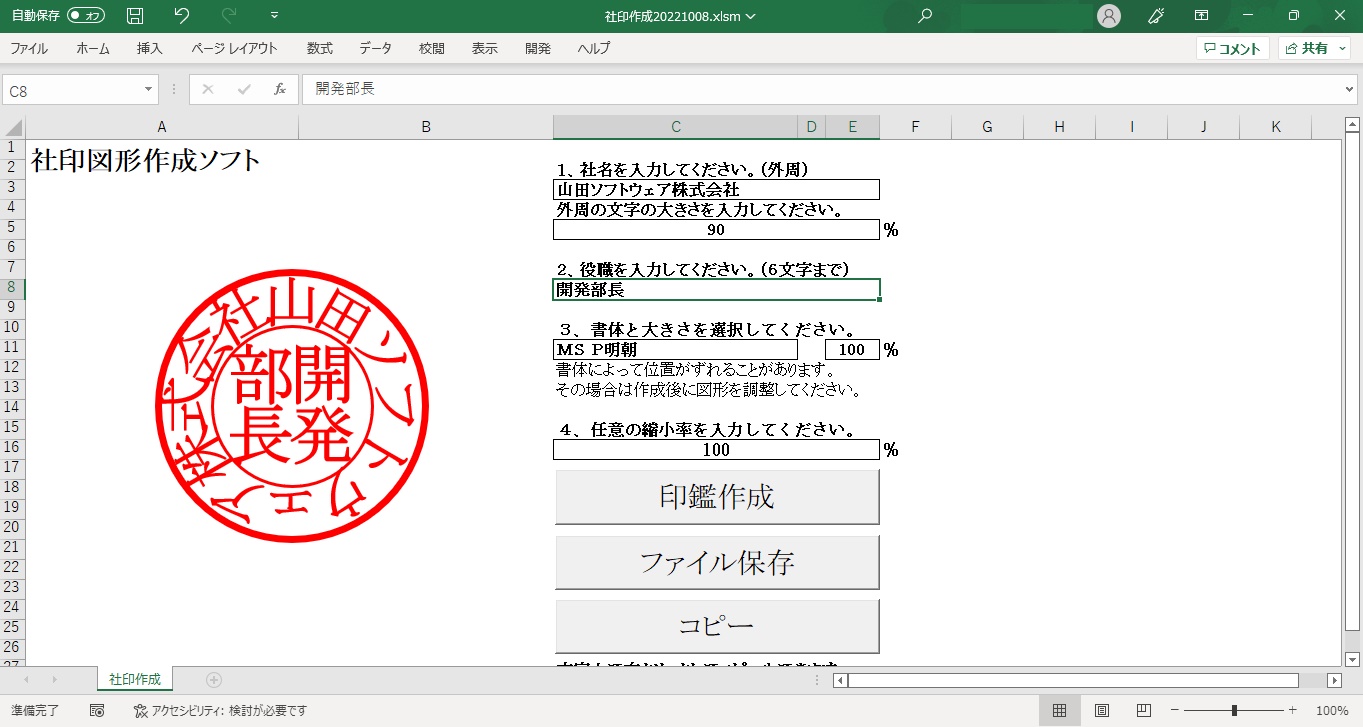
Task: Open the ホーム ribbon tab
Action: click(x=93, y=48)
